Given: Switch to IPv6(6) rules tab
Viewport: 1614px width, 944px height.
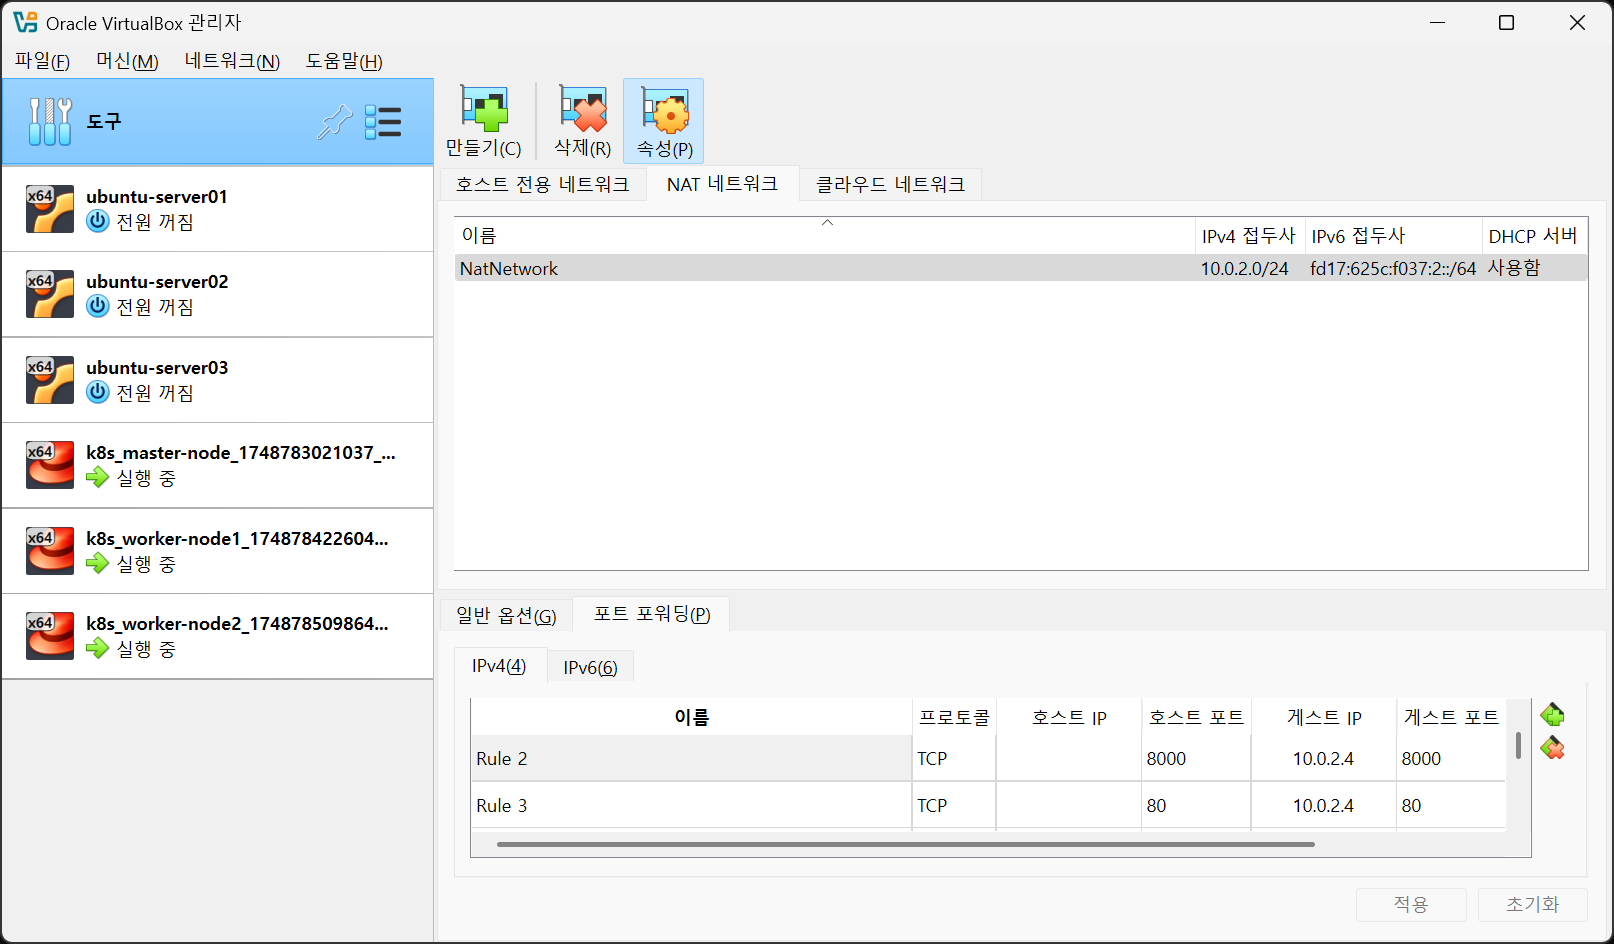Looking at the screenshot, I should point(590,667).
